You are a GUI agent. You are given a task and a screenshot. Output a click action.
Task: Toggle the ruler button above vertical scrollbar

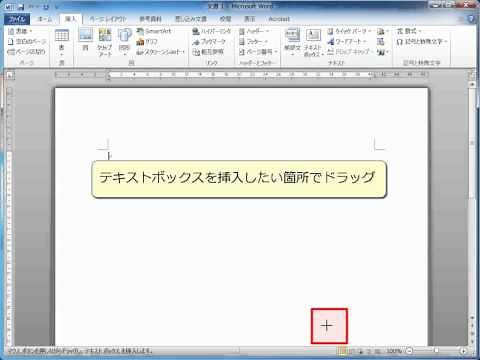pos(472,75)
